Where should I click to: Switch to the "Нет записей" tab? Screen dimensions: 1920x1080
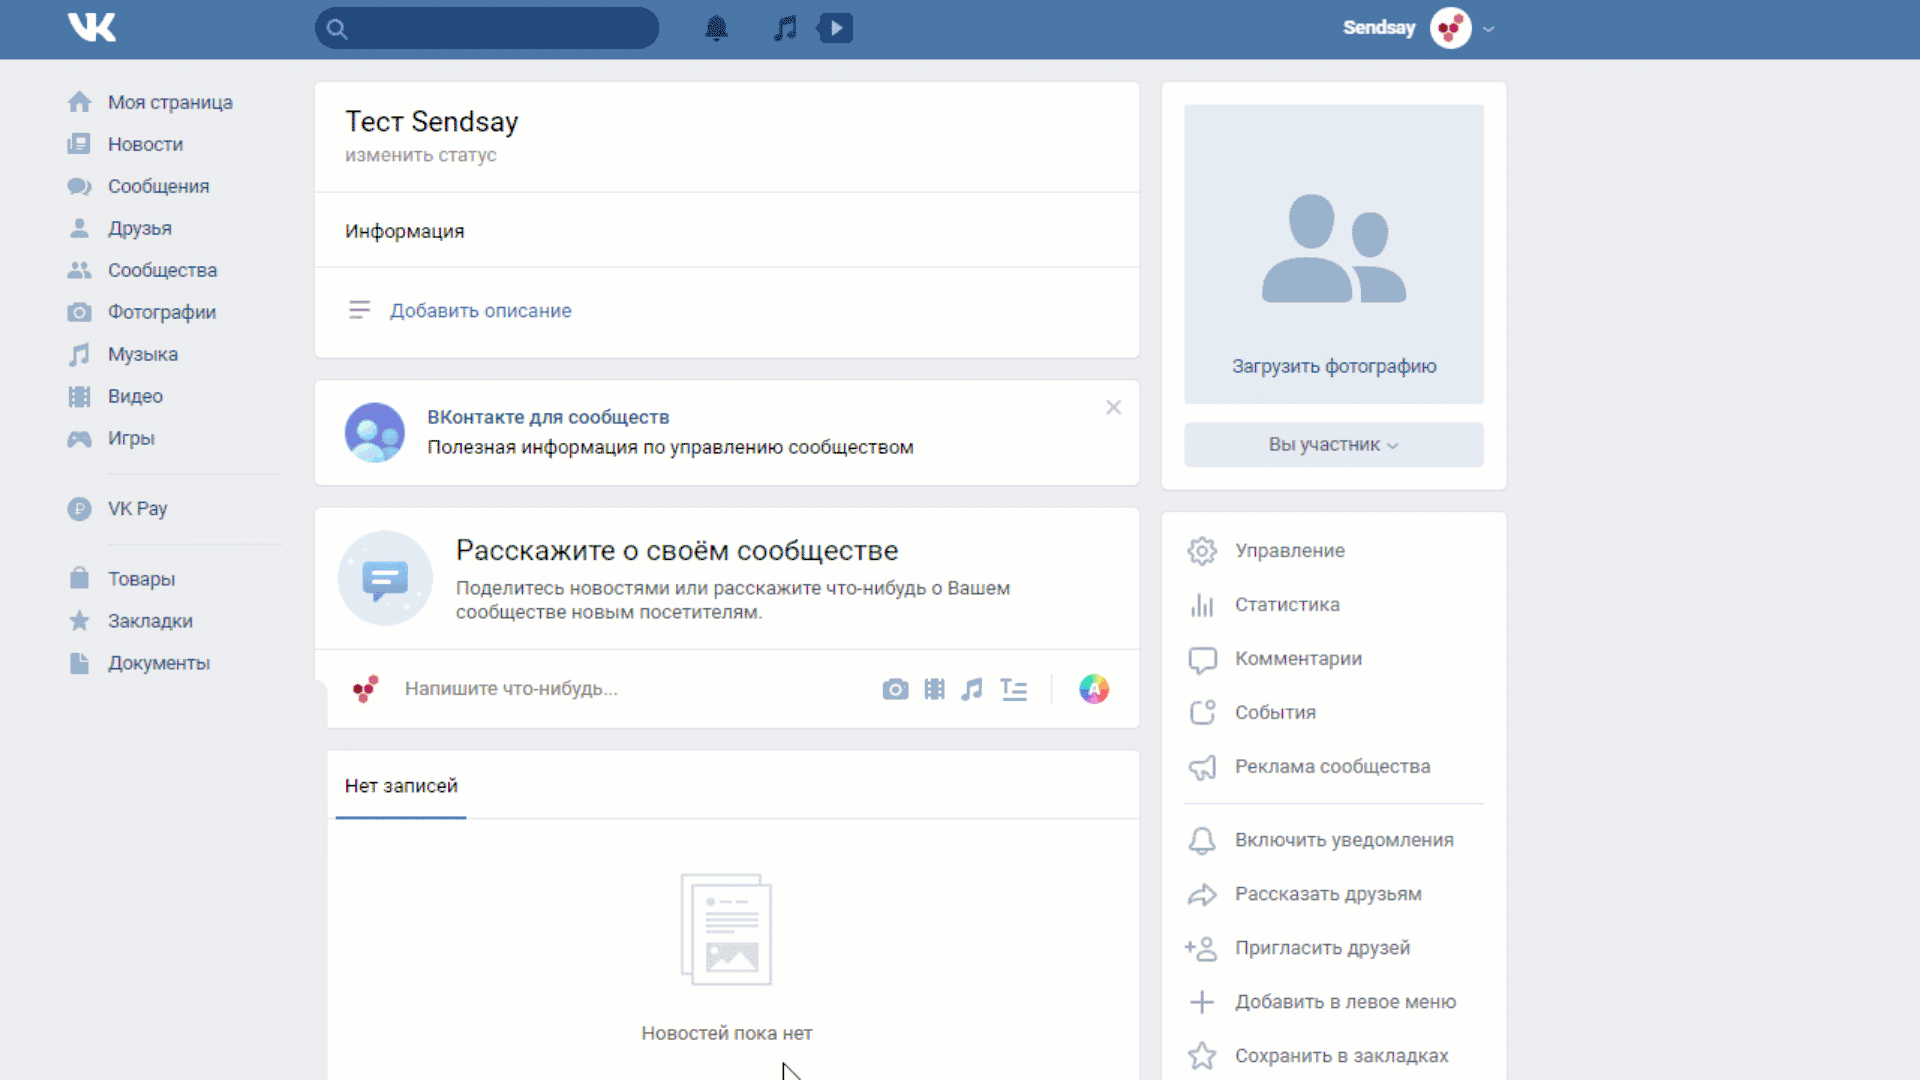tap(400, 786)
